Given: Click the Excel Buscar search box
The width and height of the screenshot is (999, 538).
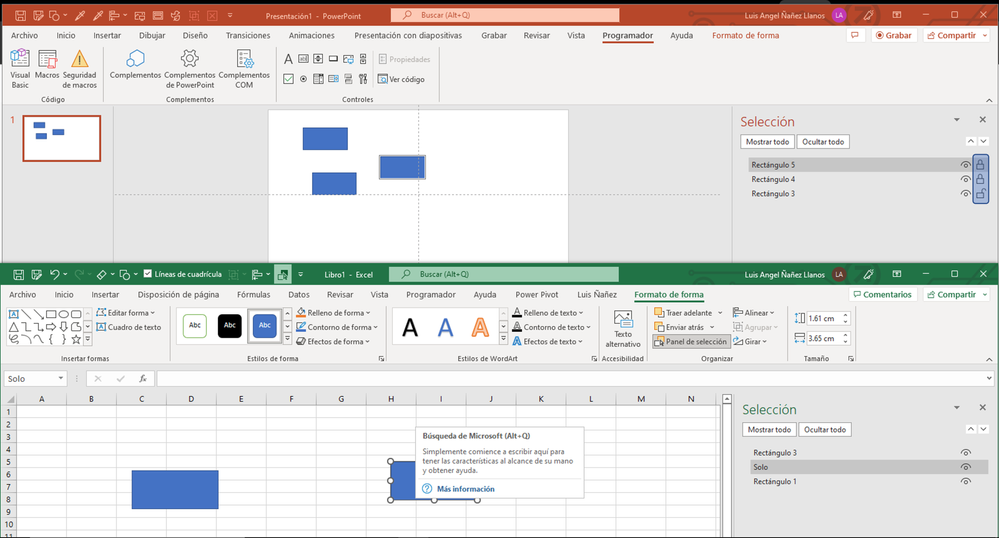Looking at the screenshot, I should click(x=503, y=275).
